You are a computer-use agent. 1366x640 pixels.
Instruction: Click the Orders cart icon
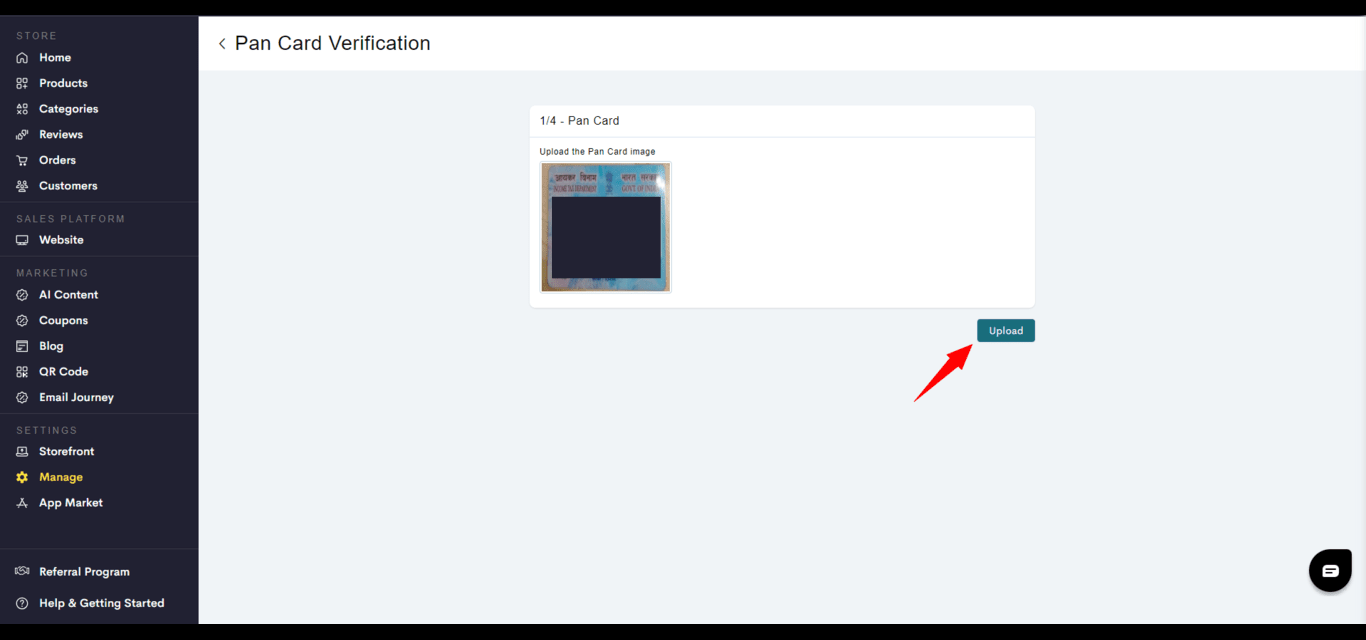tap(22, 160)
